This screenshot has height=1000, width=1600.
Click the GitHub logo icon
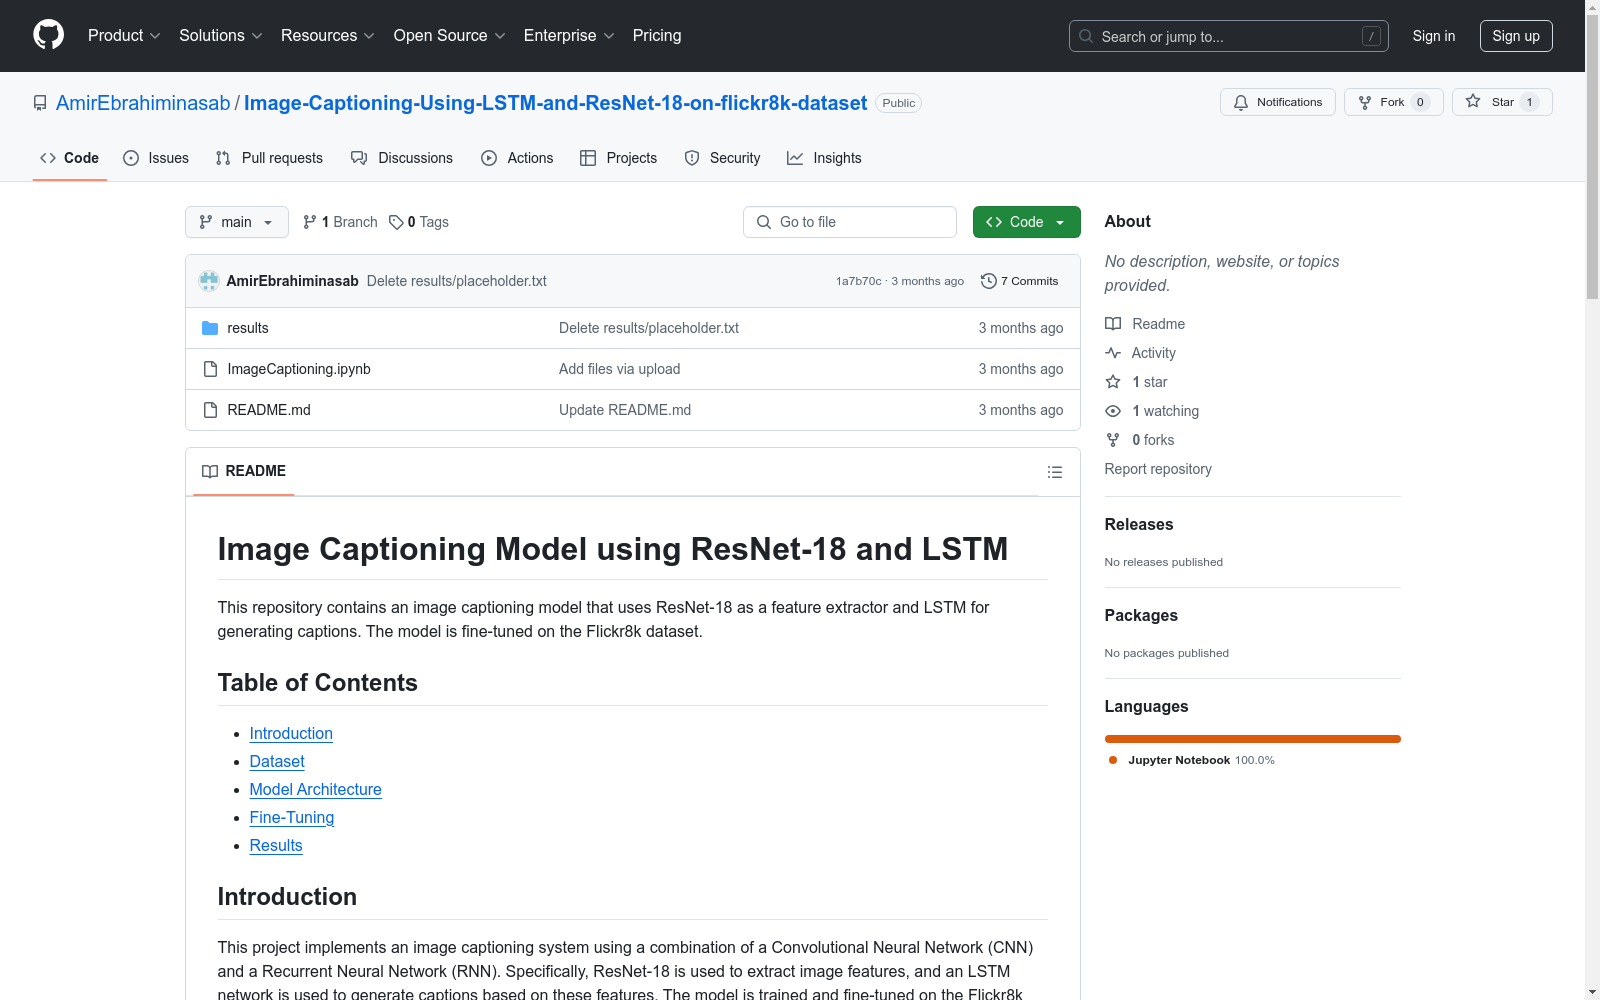(48, 35)
